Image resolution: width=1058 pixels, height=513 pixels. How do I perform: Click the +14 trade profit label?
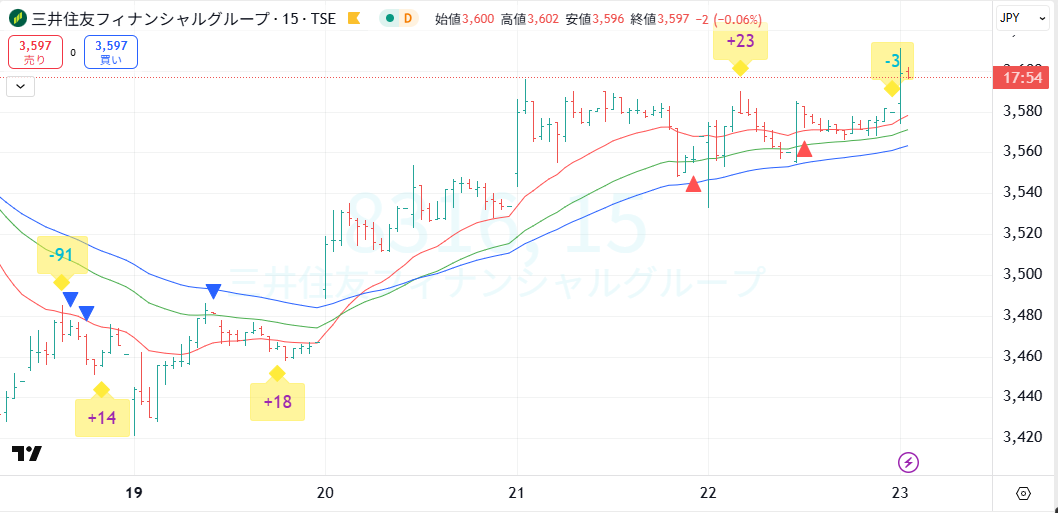click(x=102, y=418)
